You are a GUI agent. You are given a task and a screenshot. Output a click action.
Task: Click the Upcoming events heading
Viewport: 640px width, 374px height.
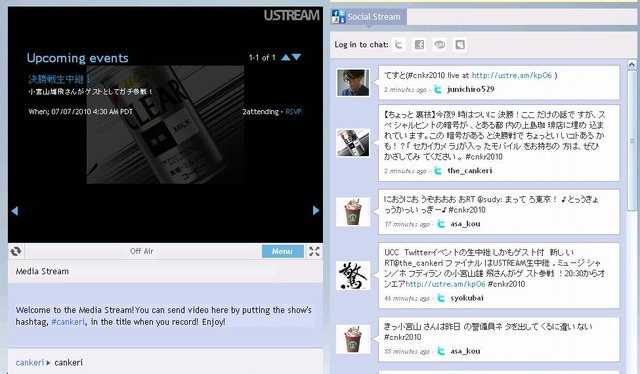point(78,58)
